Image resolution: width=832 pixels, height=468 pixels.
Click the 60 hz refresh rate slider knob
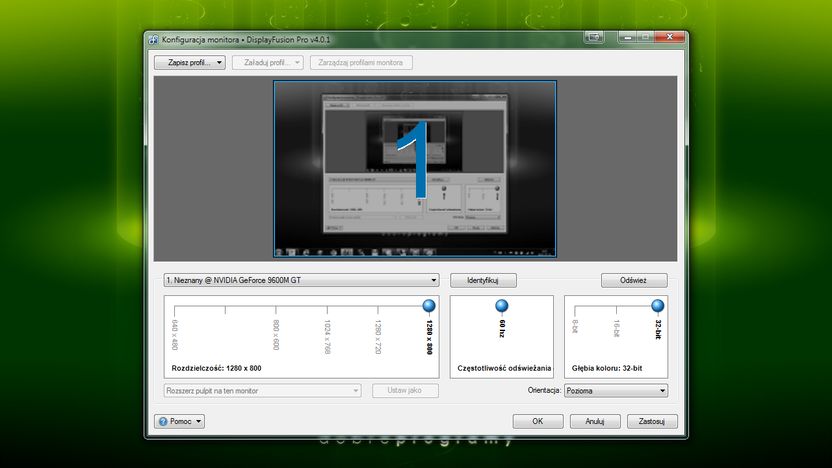(x=501, y=306)
